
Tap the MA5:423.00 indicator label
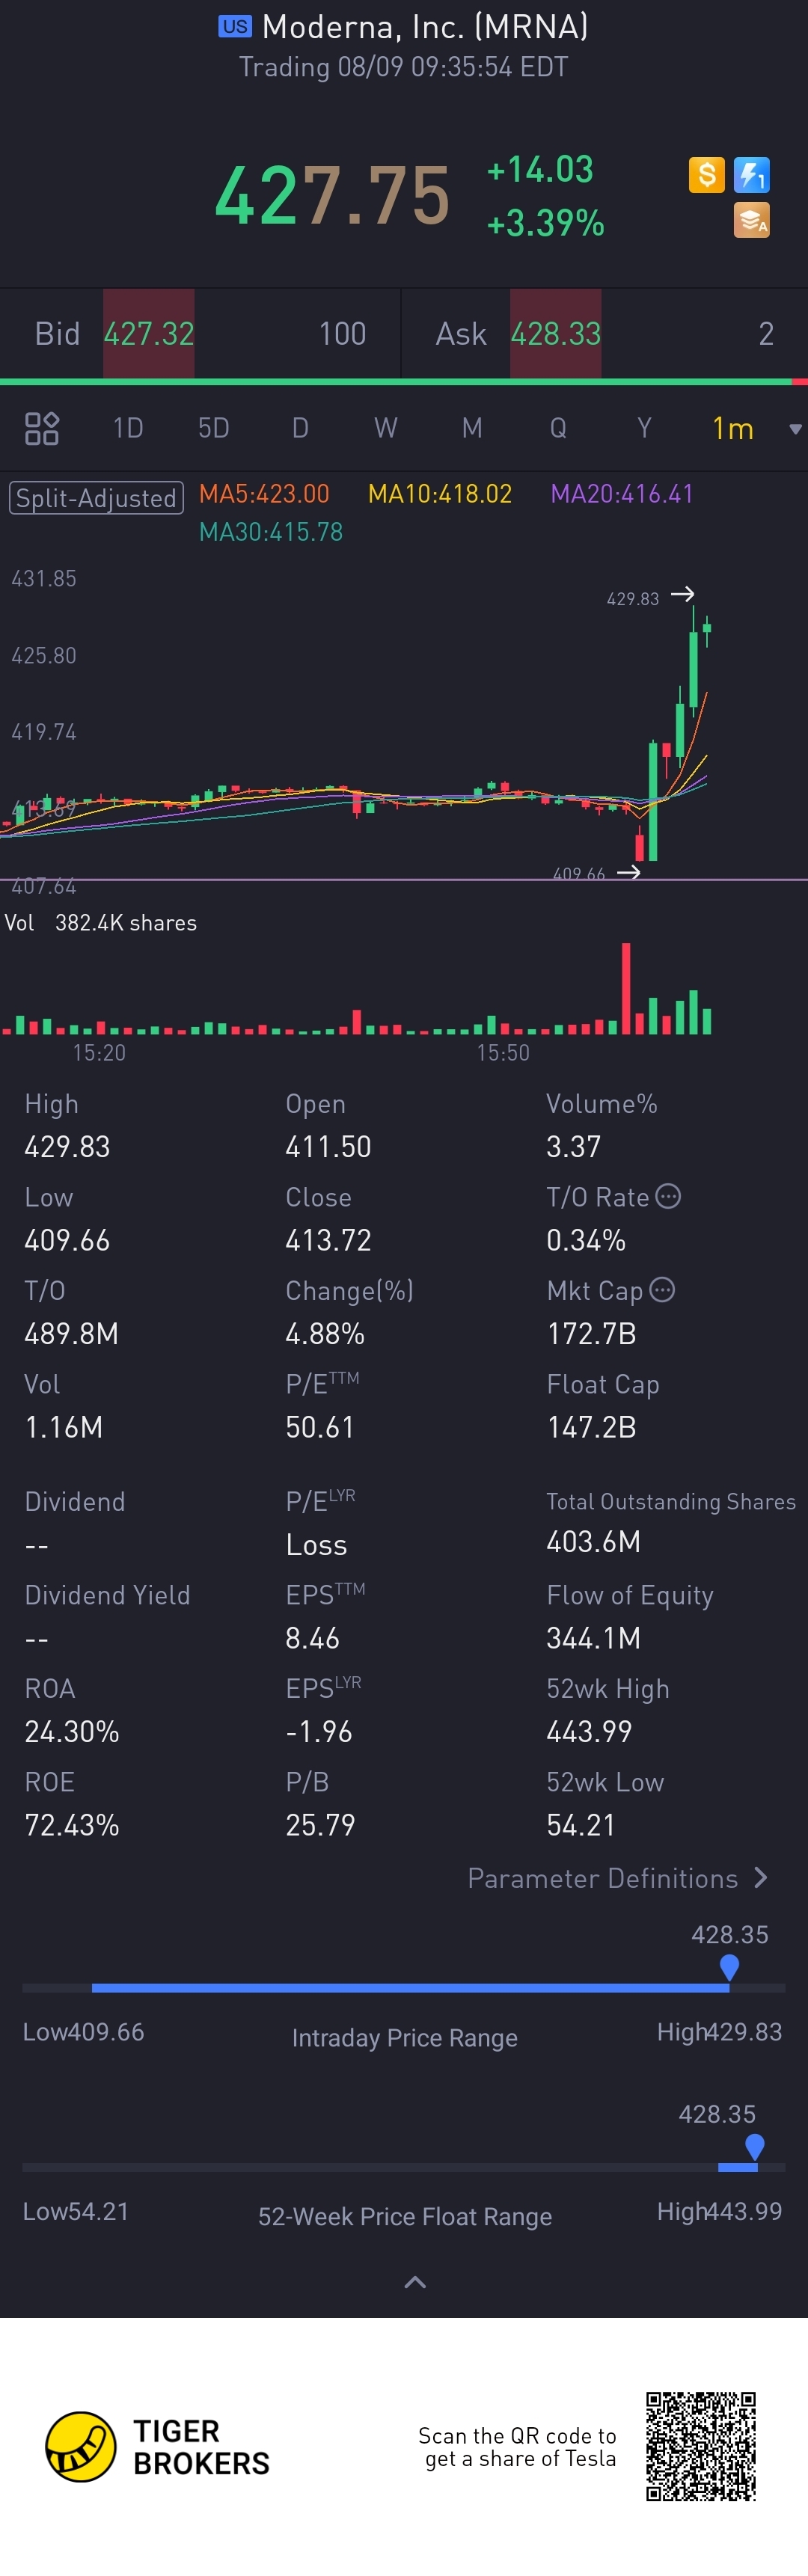click(264, 494)
